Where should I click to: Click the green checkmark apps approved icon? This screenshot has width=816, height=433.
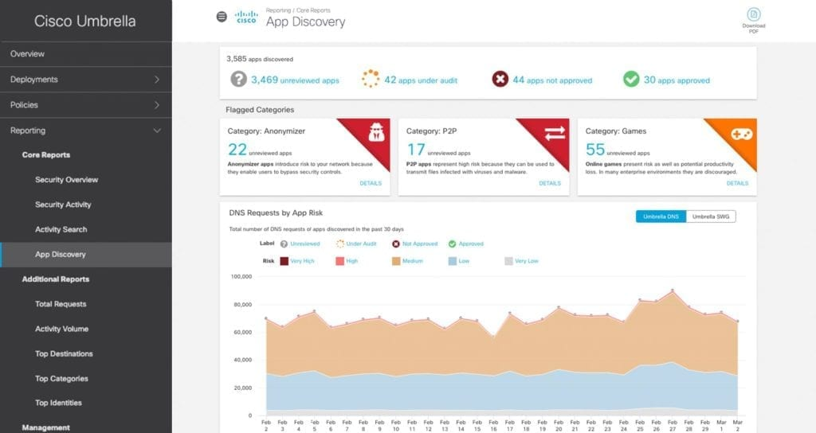631,79
